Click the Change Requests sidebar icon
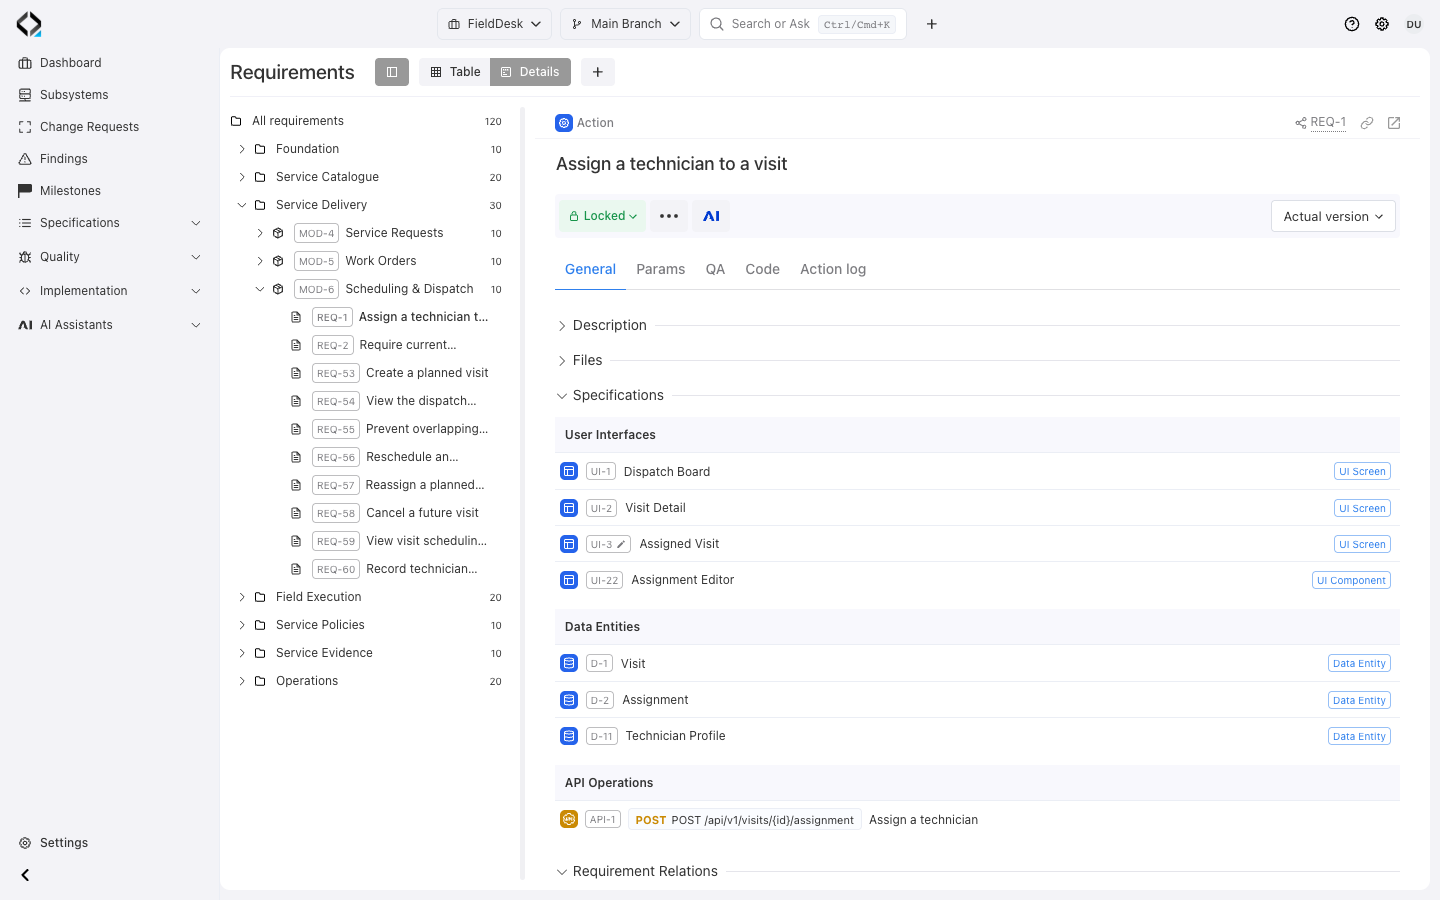1440x900 pixels. tap(25, 127)
